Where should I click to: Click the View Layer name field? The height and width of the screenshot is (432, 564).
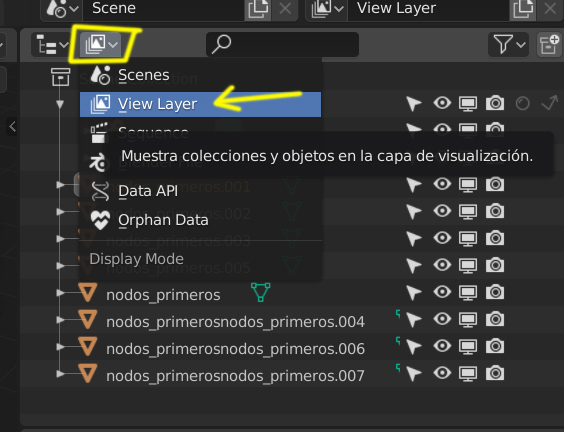click(x=428, y=9)
